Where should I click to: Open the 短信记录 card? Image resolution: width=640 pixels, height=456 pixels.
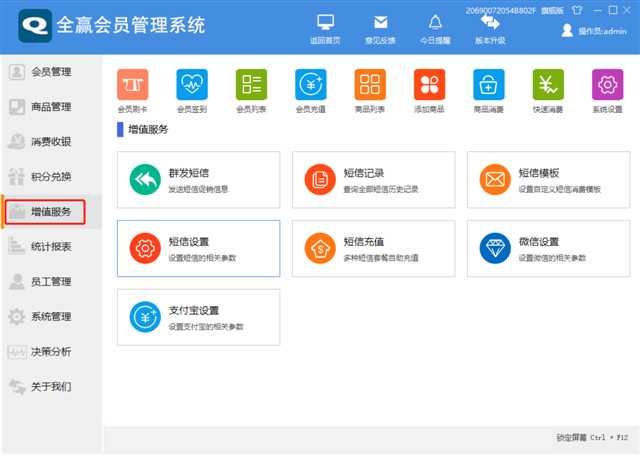[x=373, y=180]
